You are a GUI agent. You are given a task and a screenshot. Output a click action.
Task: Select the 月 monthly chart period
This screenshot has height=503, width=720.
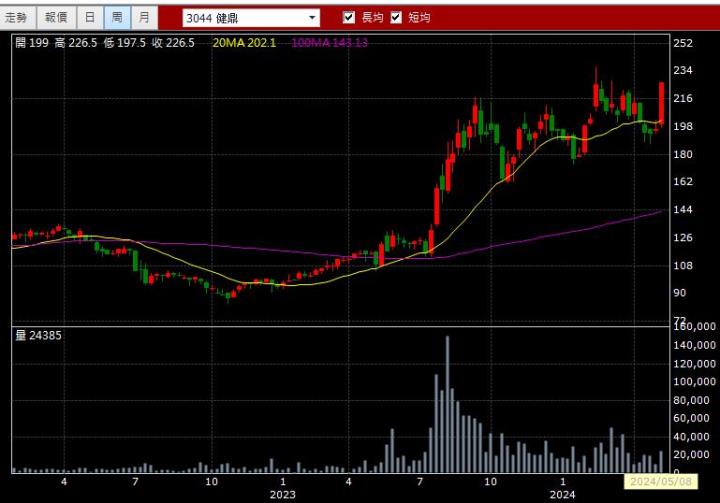point(144,18)
